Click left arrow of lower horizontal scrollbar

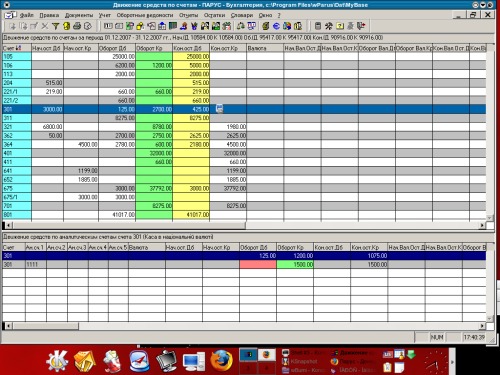coord(9,326)
